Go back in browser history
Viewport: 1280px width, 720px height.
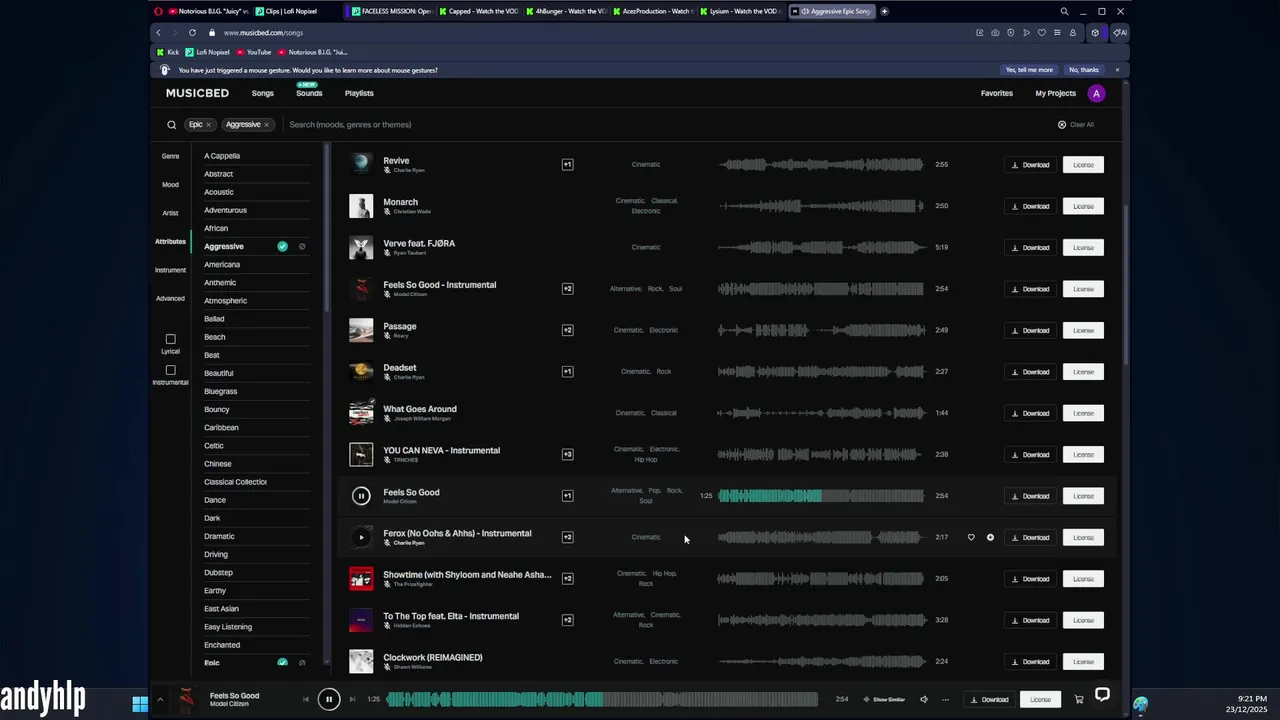coord(158,32)
